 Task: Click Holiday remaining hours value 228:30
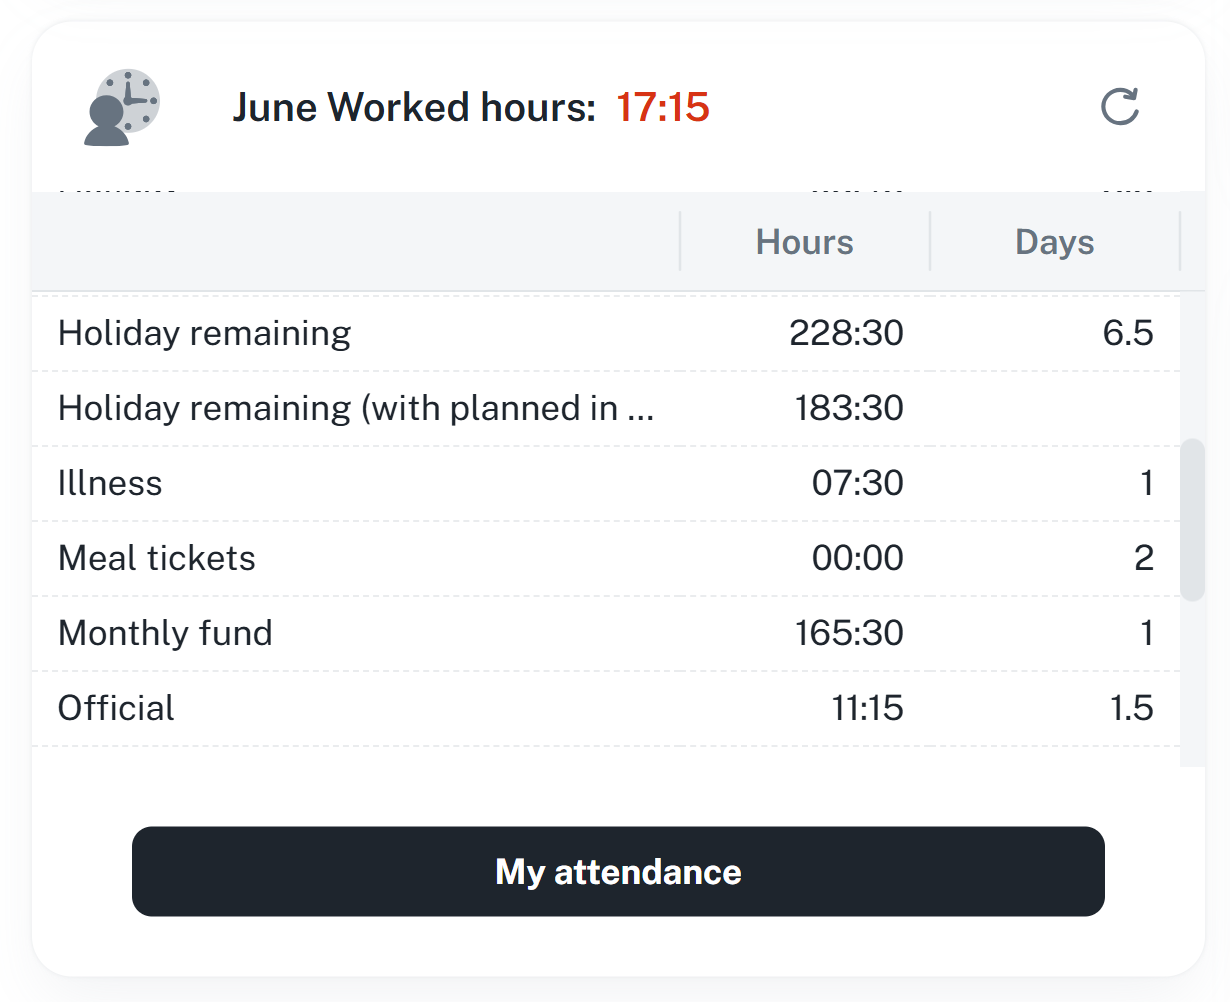tap(846, 333)
